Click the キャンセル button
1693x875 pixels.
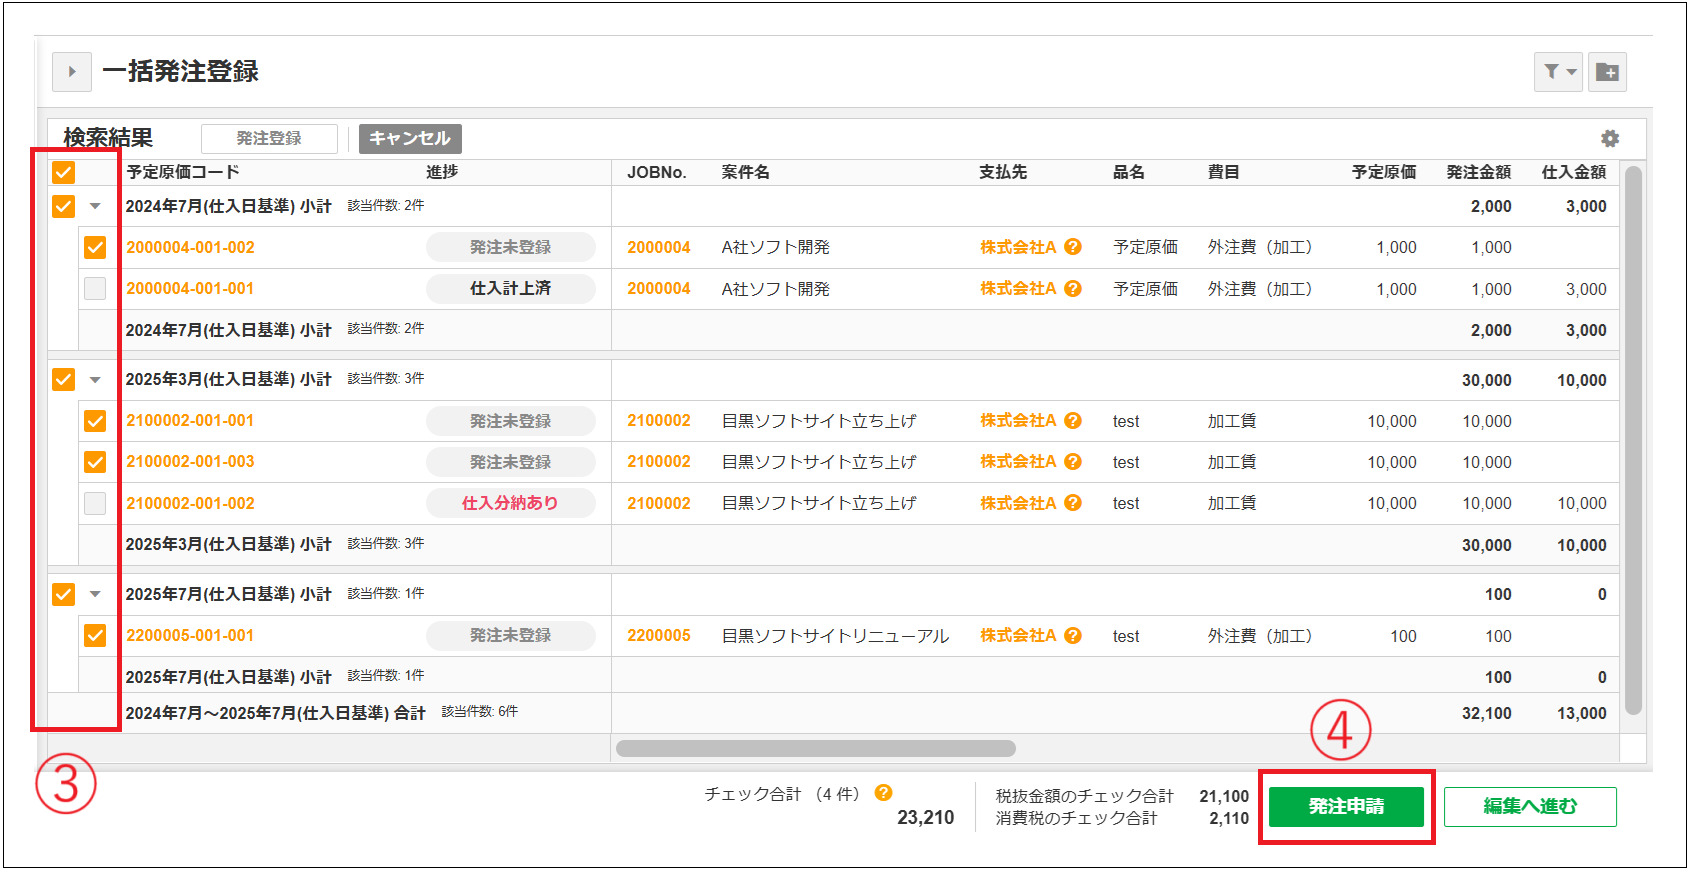[x=410, y=138]
